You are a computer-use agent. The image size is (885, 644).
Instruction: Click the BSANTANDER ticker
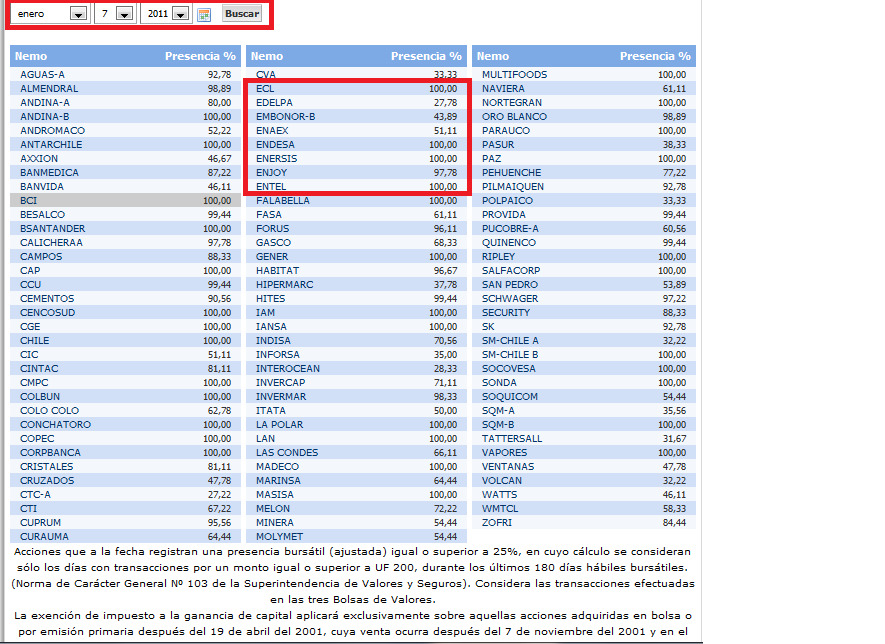[52, 229]
